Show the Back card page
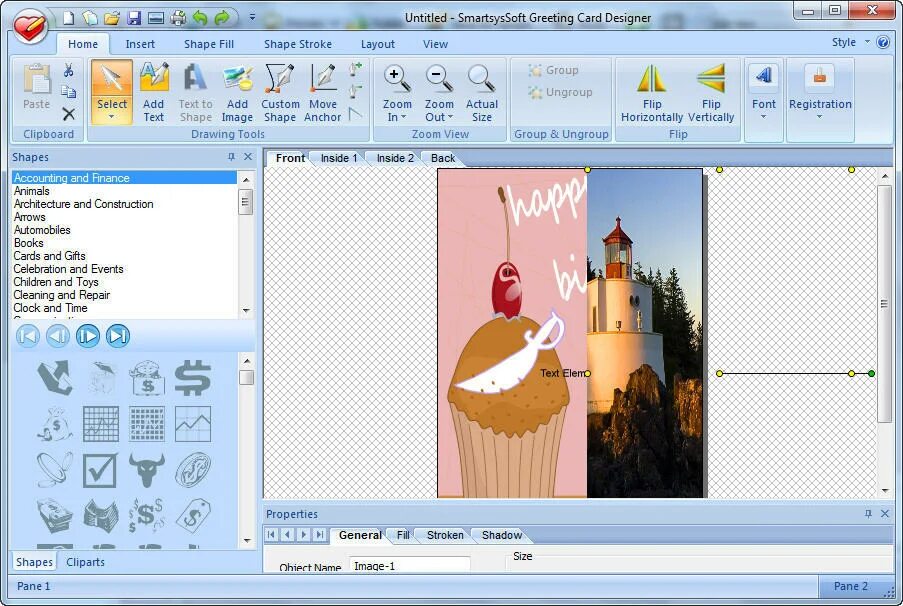Image resolution: width=903 pixels, height=606 pixels. (442, 158)
